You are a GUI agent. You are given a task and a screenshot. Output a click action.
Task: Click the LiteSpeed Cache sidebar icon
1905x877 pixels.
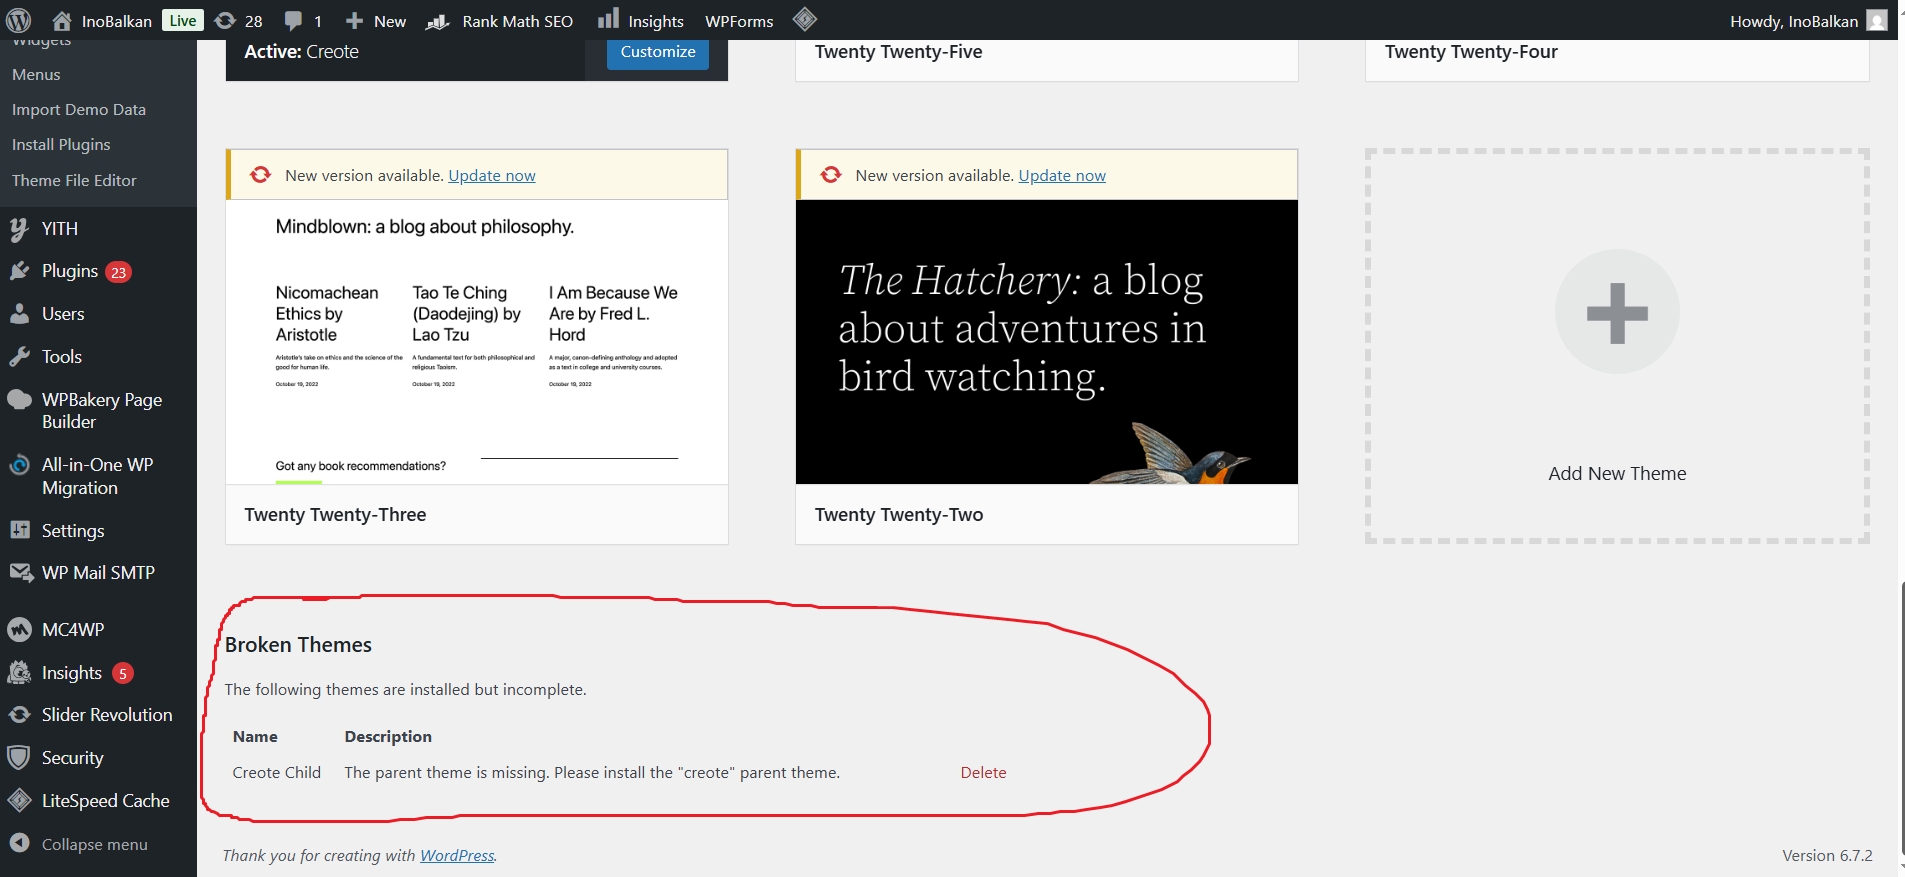pyautogui.click(x=19, y=801)
